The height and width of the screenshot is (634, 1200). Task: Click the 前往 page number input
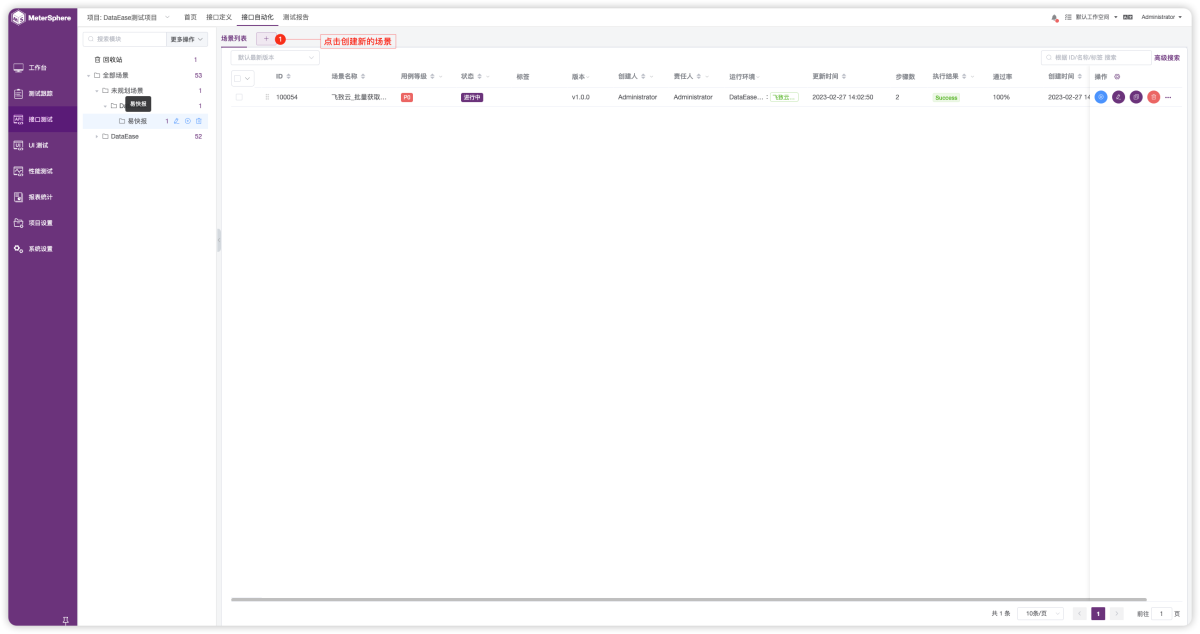[1162, 613]
